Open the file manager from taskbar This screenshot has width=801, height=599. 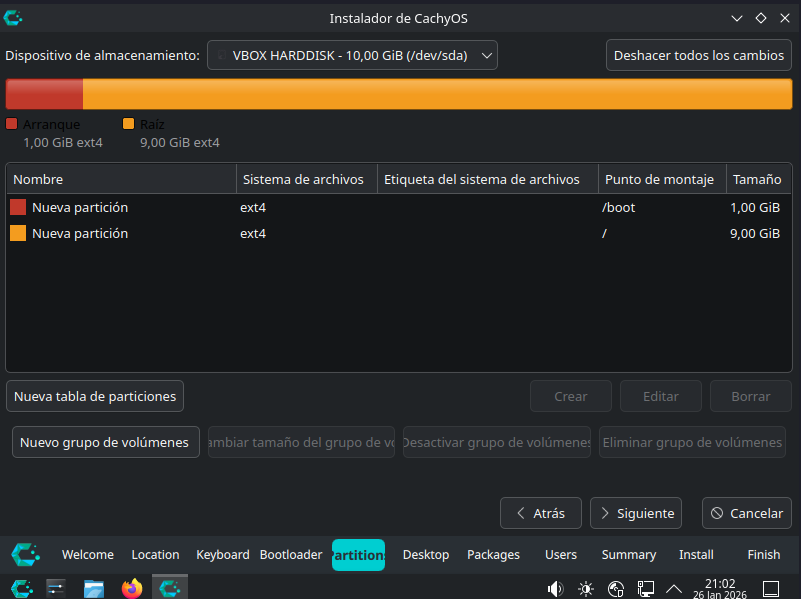(x=94, y=588)
